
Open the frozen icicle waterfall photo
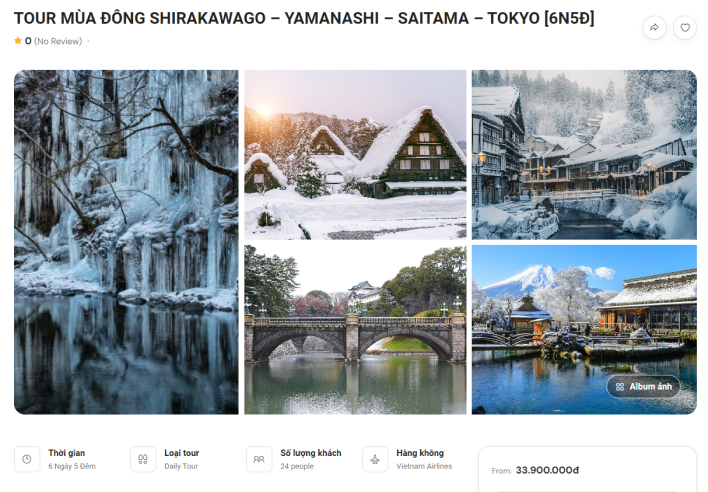(126, 242)
